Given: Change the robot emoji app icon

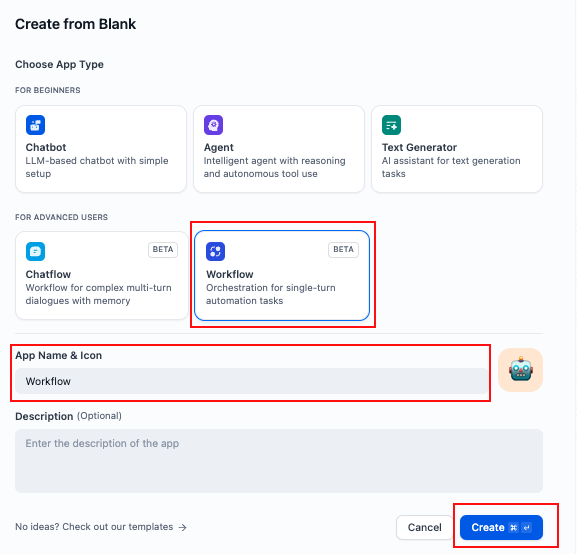Looking at the screenshot, I should coord(520,370).
